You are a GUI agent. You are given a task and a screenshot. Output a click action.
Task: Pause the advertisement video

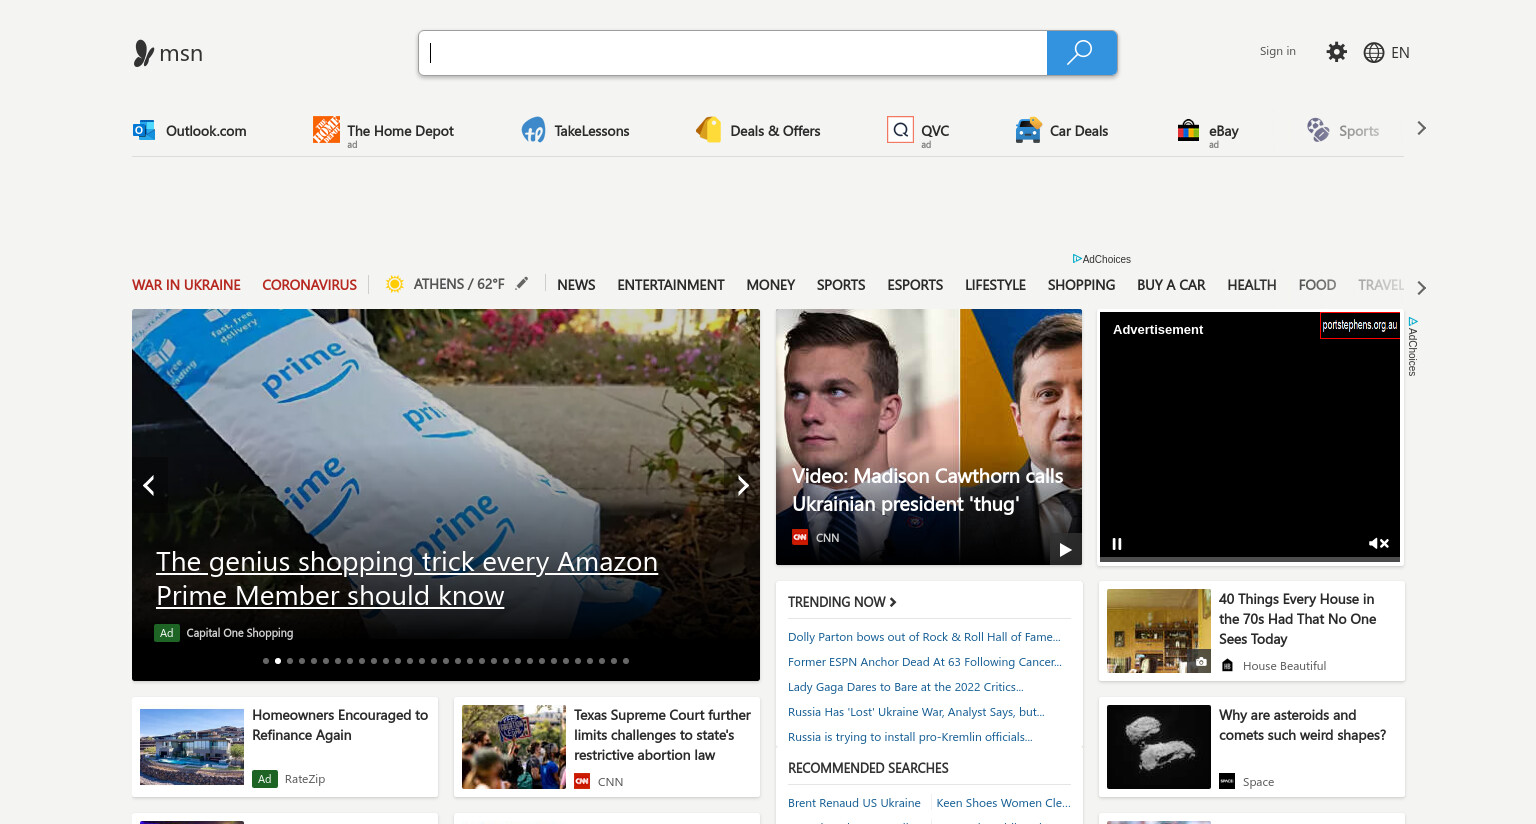(x=1117, y=544)
